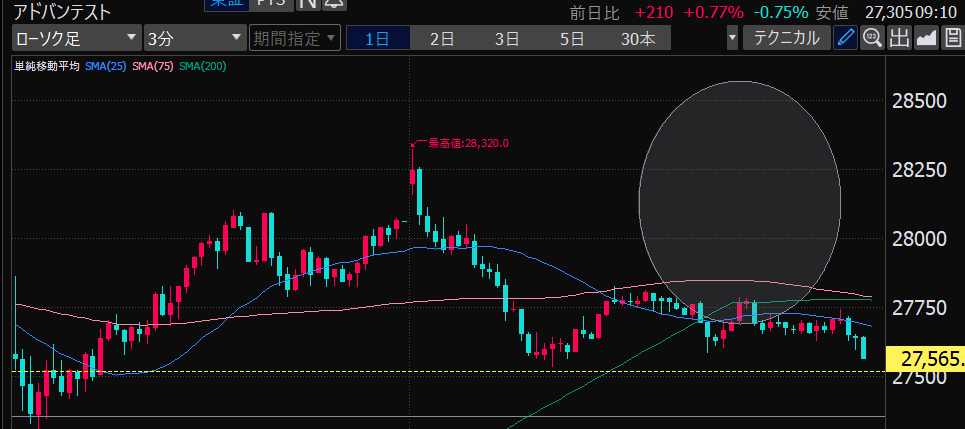Open the ローソク足 chart type dropdown
Viewport: 965px width, 429px height.
pos(76,39)
